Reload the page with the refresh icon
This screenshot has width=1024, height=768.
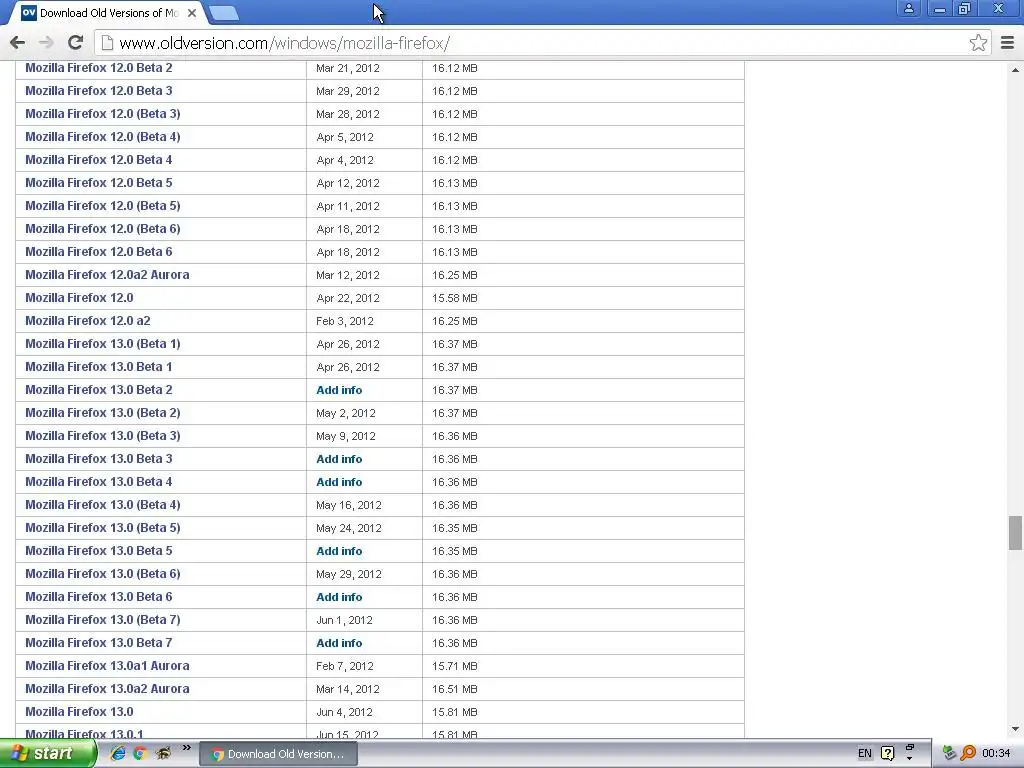(76, 43)
